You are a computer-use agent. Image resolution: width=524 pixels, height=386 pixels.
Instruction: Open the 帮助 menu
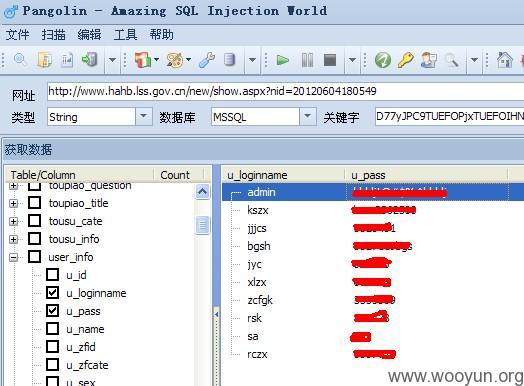pos(161,35)
